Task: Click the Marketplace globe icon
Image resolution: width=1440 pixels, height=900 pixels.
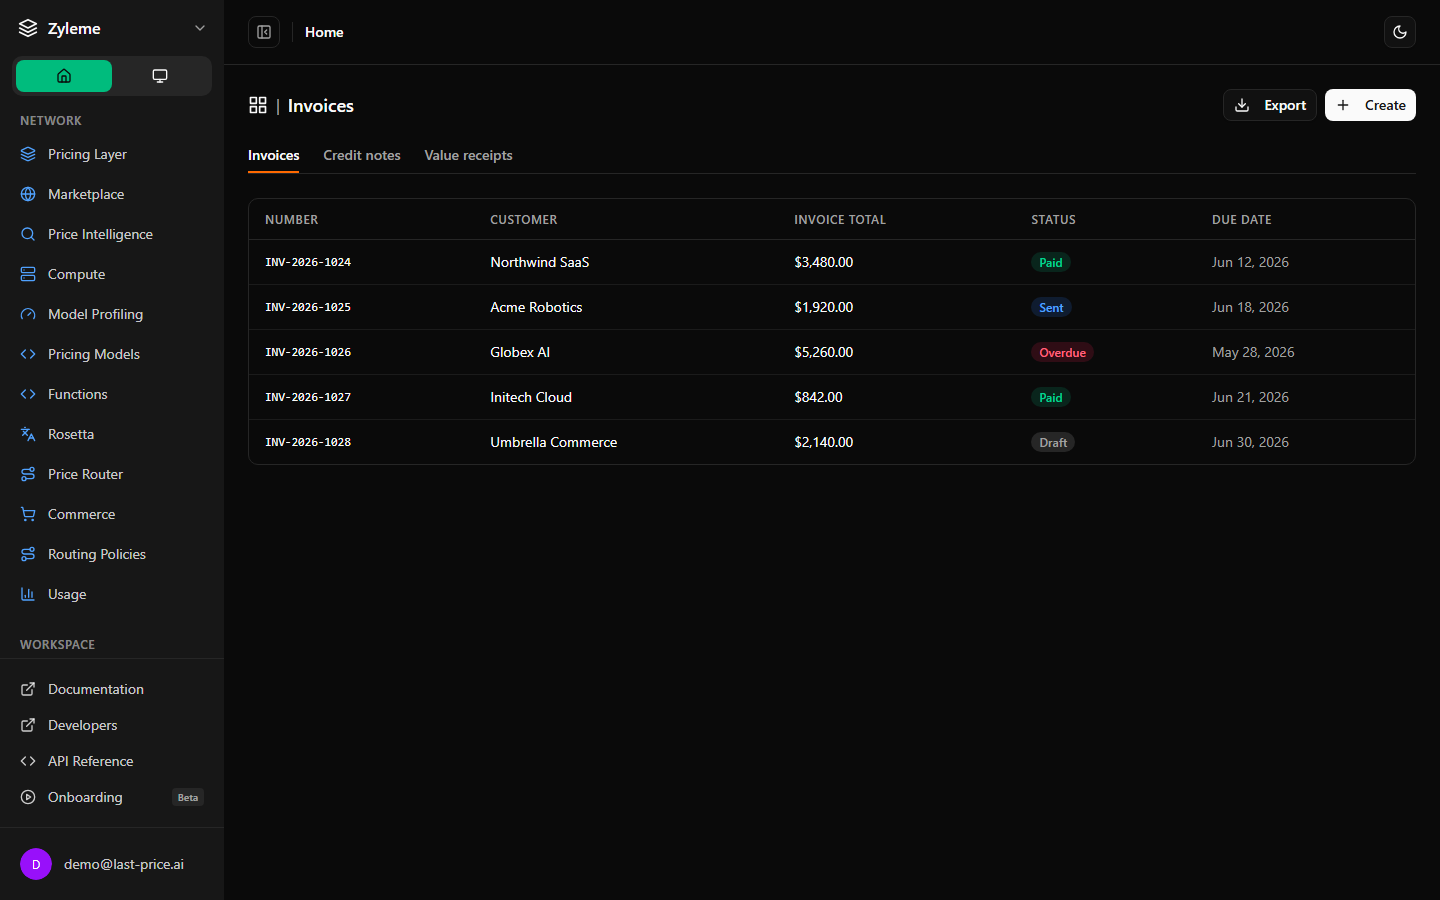Action: (x=28, y=194)
